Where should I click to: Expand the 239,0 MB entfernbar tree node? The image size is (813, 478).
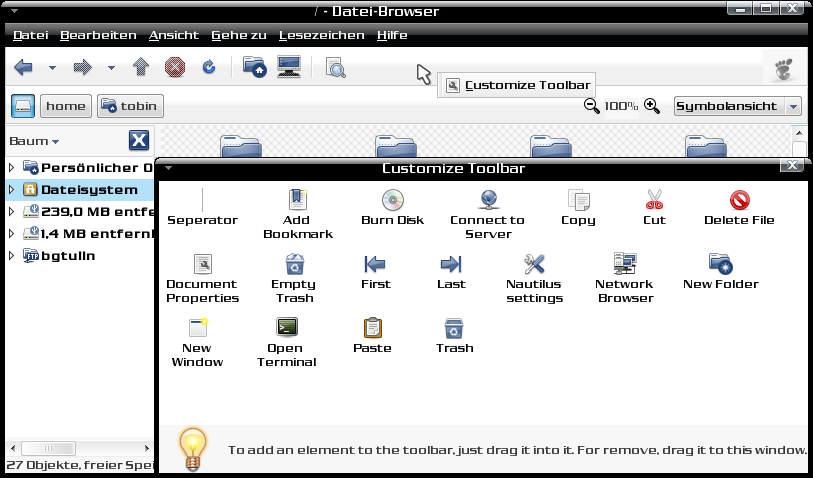click(x=11, y=212)
